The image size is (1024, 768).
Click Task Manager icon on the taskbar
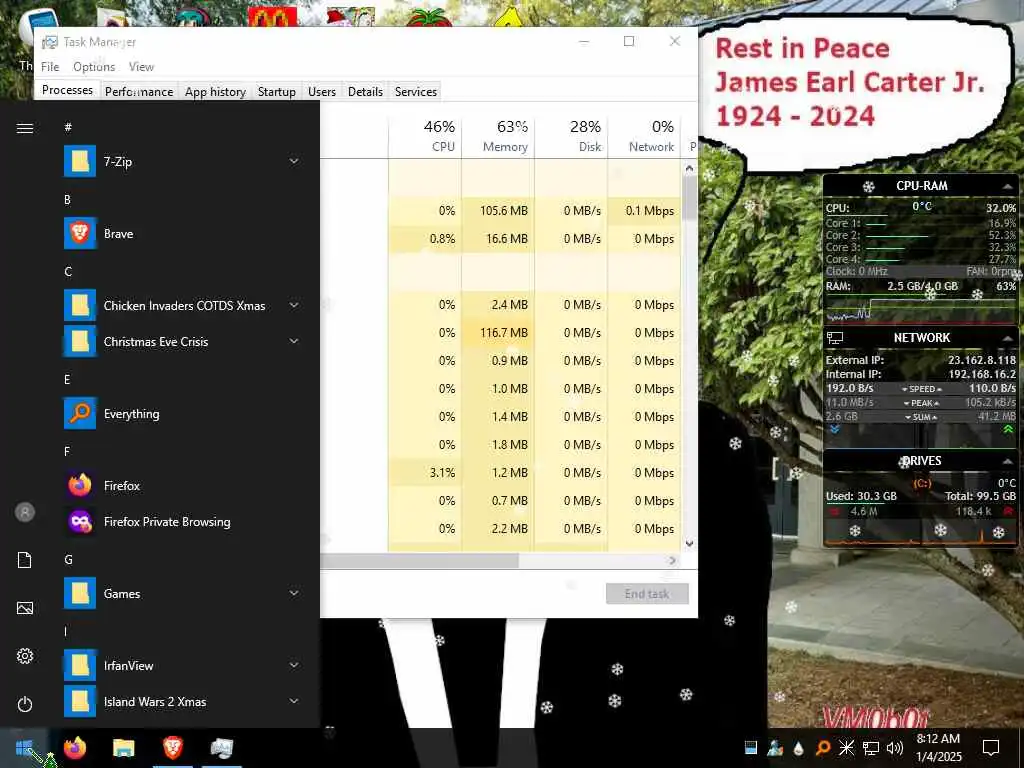(221, 748)
